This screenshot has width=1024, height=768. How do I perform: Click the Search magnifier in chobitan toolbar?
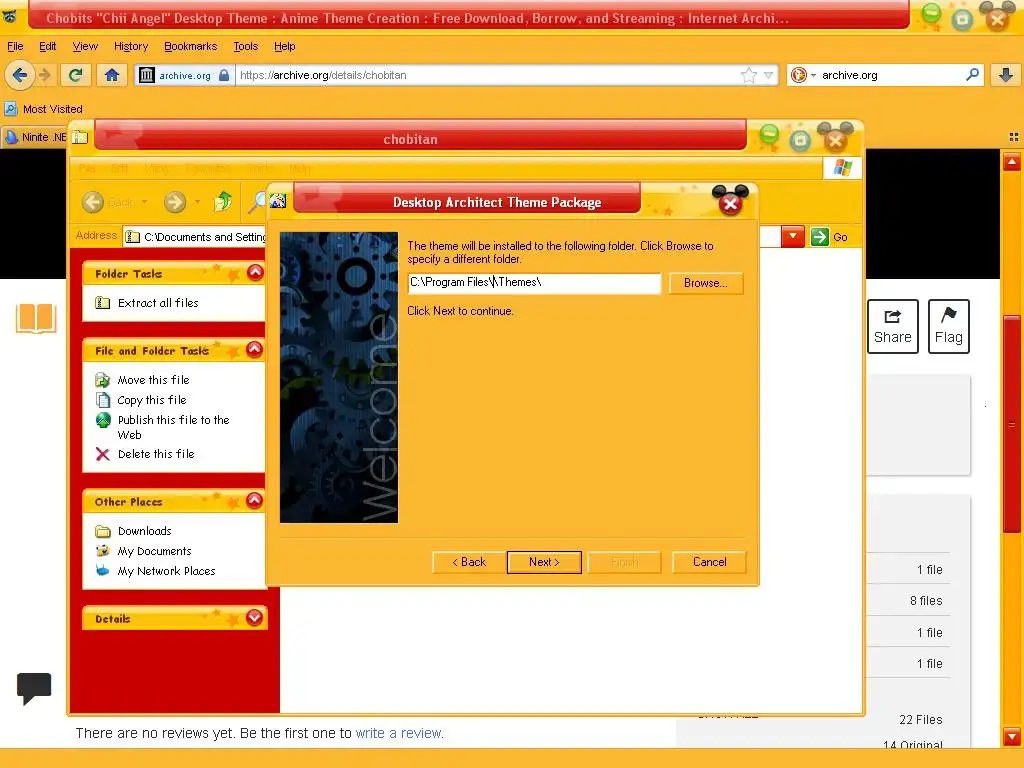pyautogui.click(x=257, y=202)
